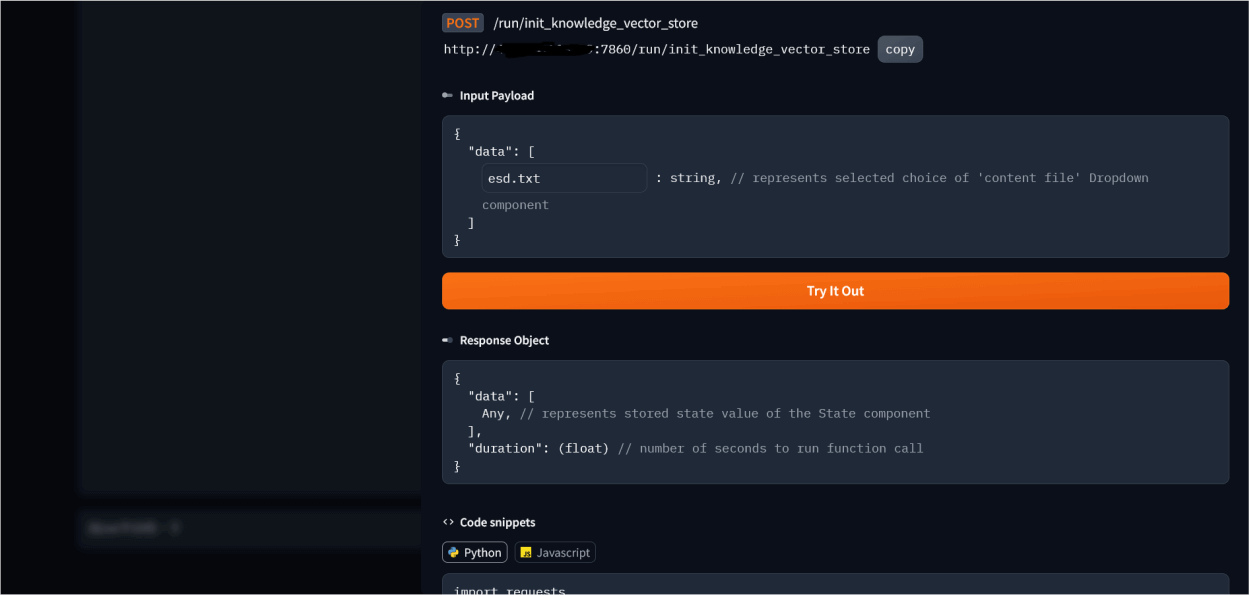Click the import requests code line
The width and height of the screenshot is (1249, 595).
509,589
